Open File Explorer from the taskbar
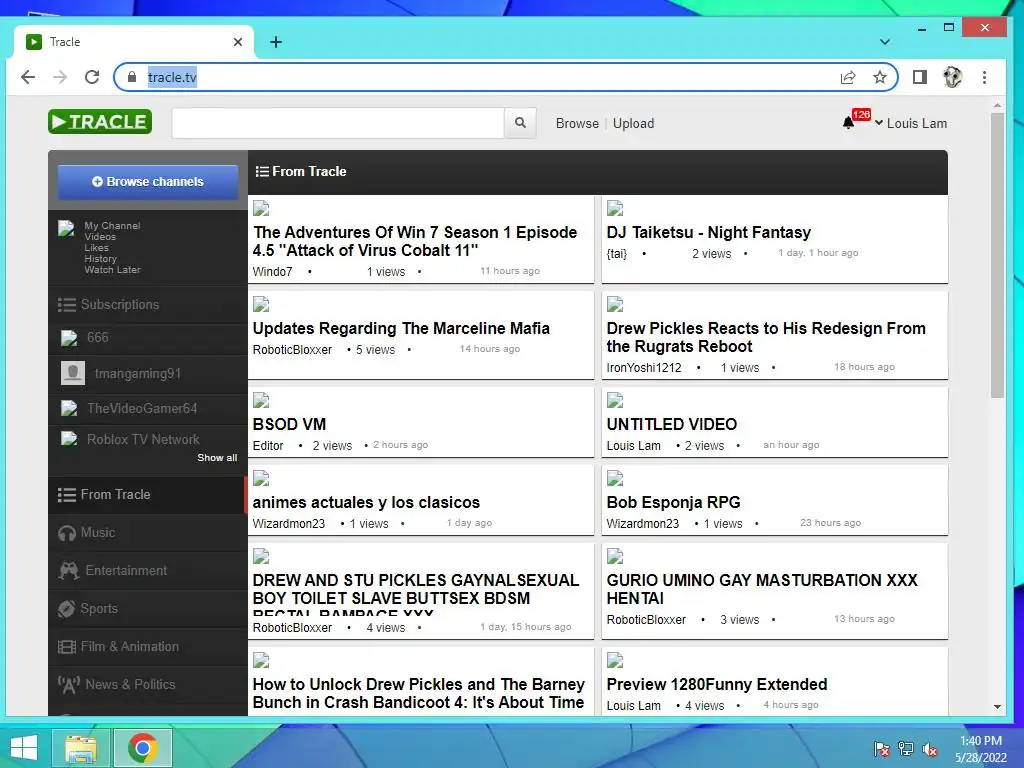 coord(81,748)
